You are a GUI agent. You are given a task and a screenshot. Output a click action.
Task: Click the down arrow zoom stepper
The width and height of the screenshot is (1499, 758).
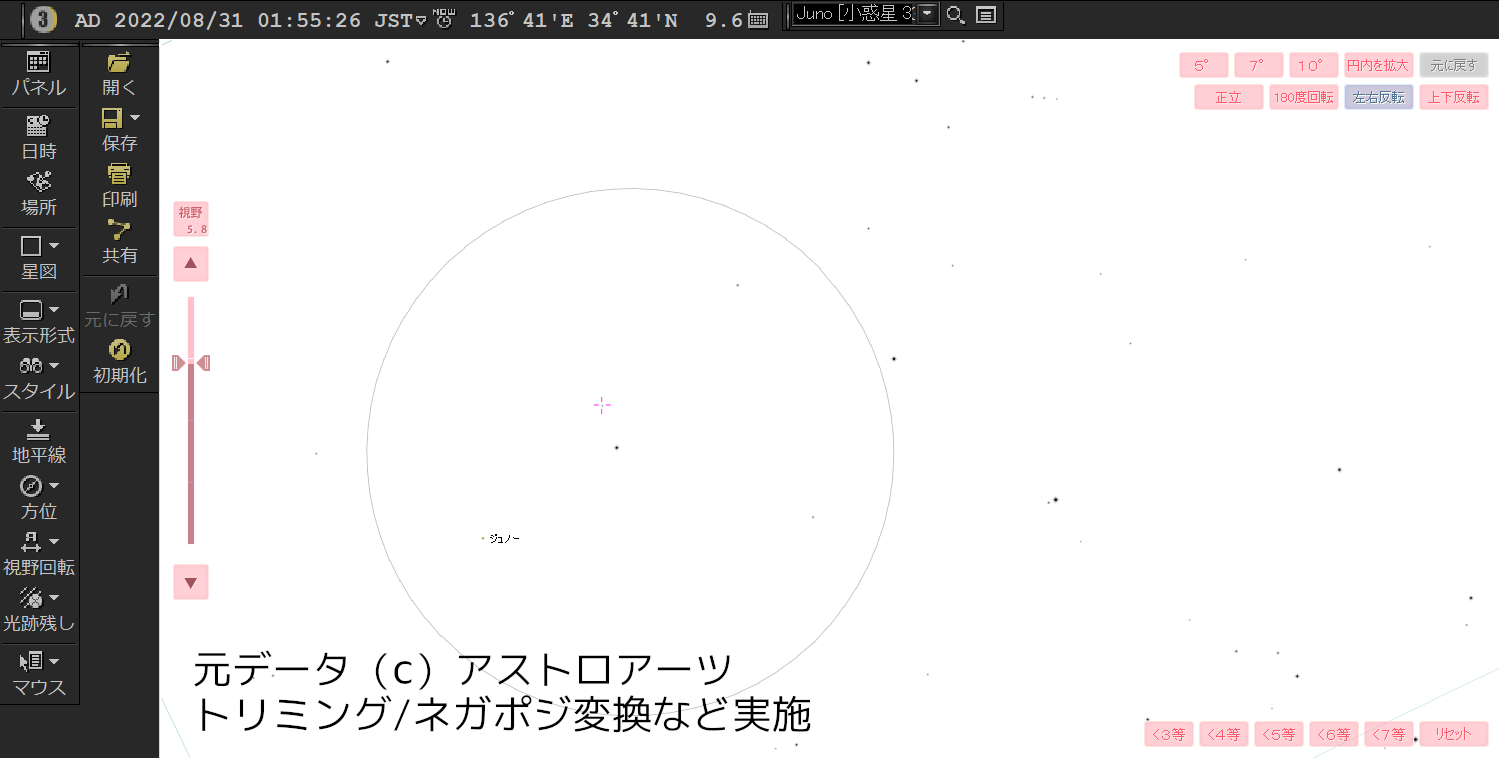pos(191,582)
